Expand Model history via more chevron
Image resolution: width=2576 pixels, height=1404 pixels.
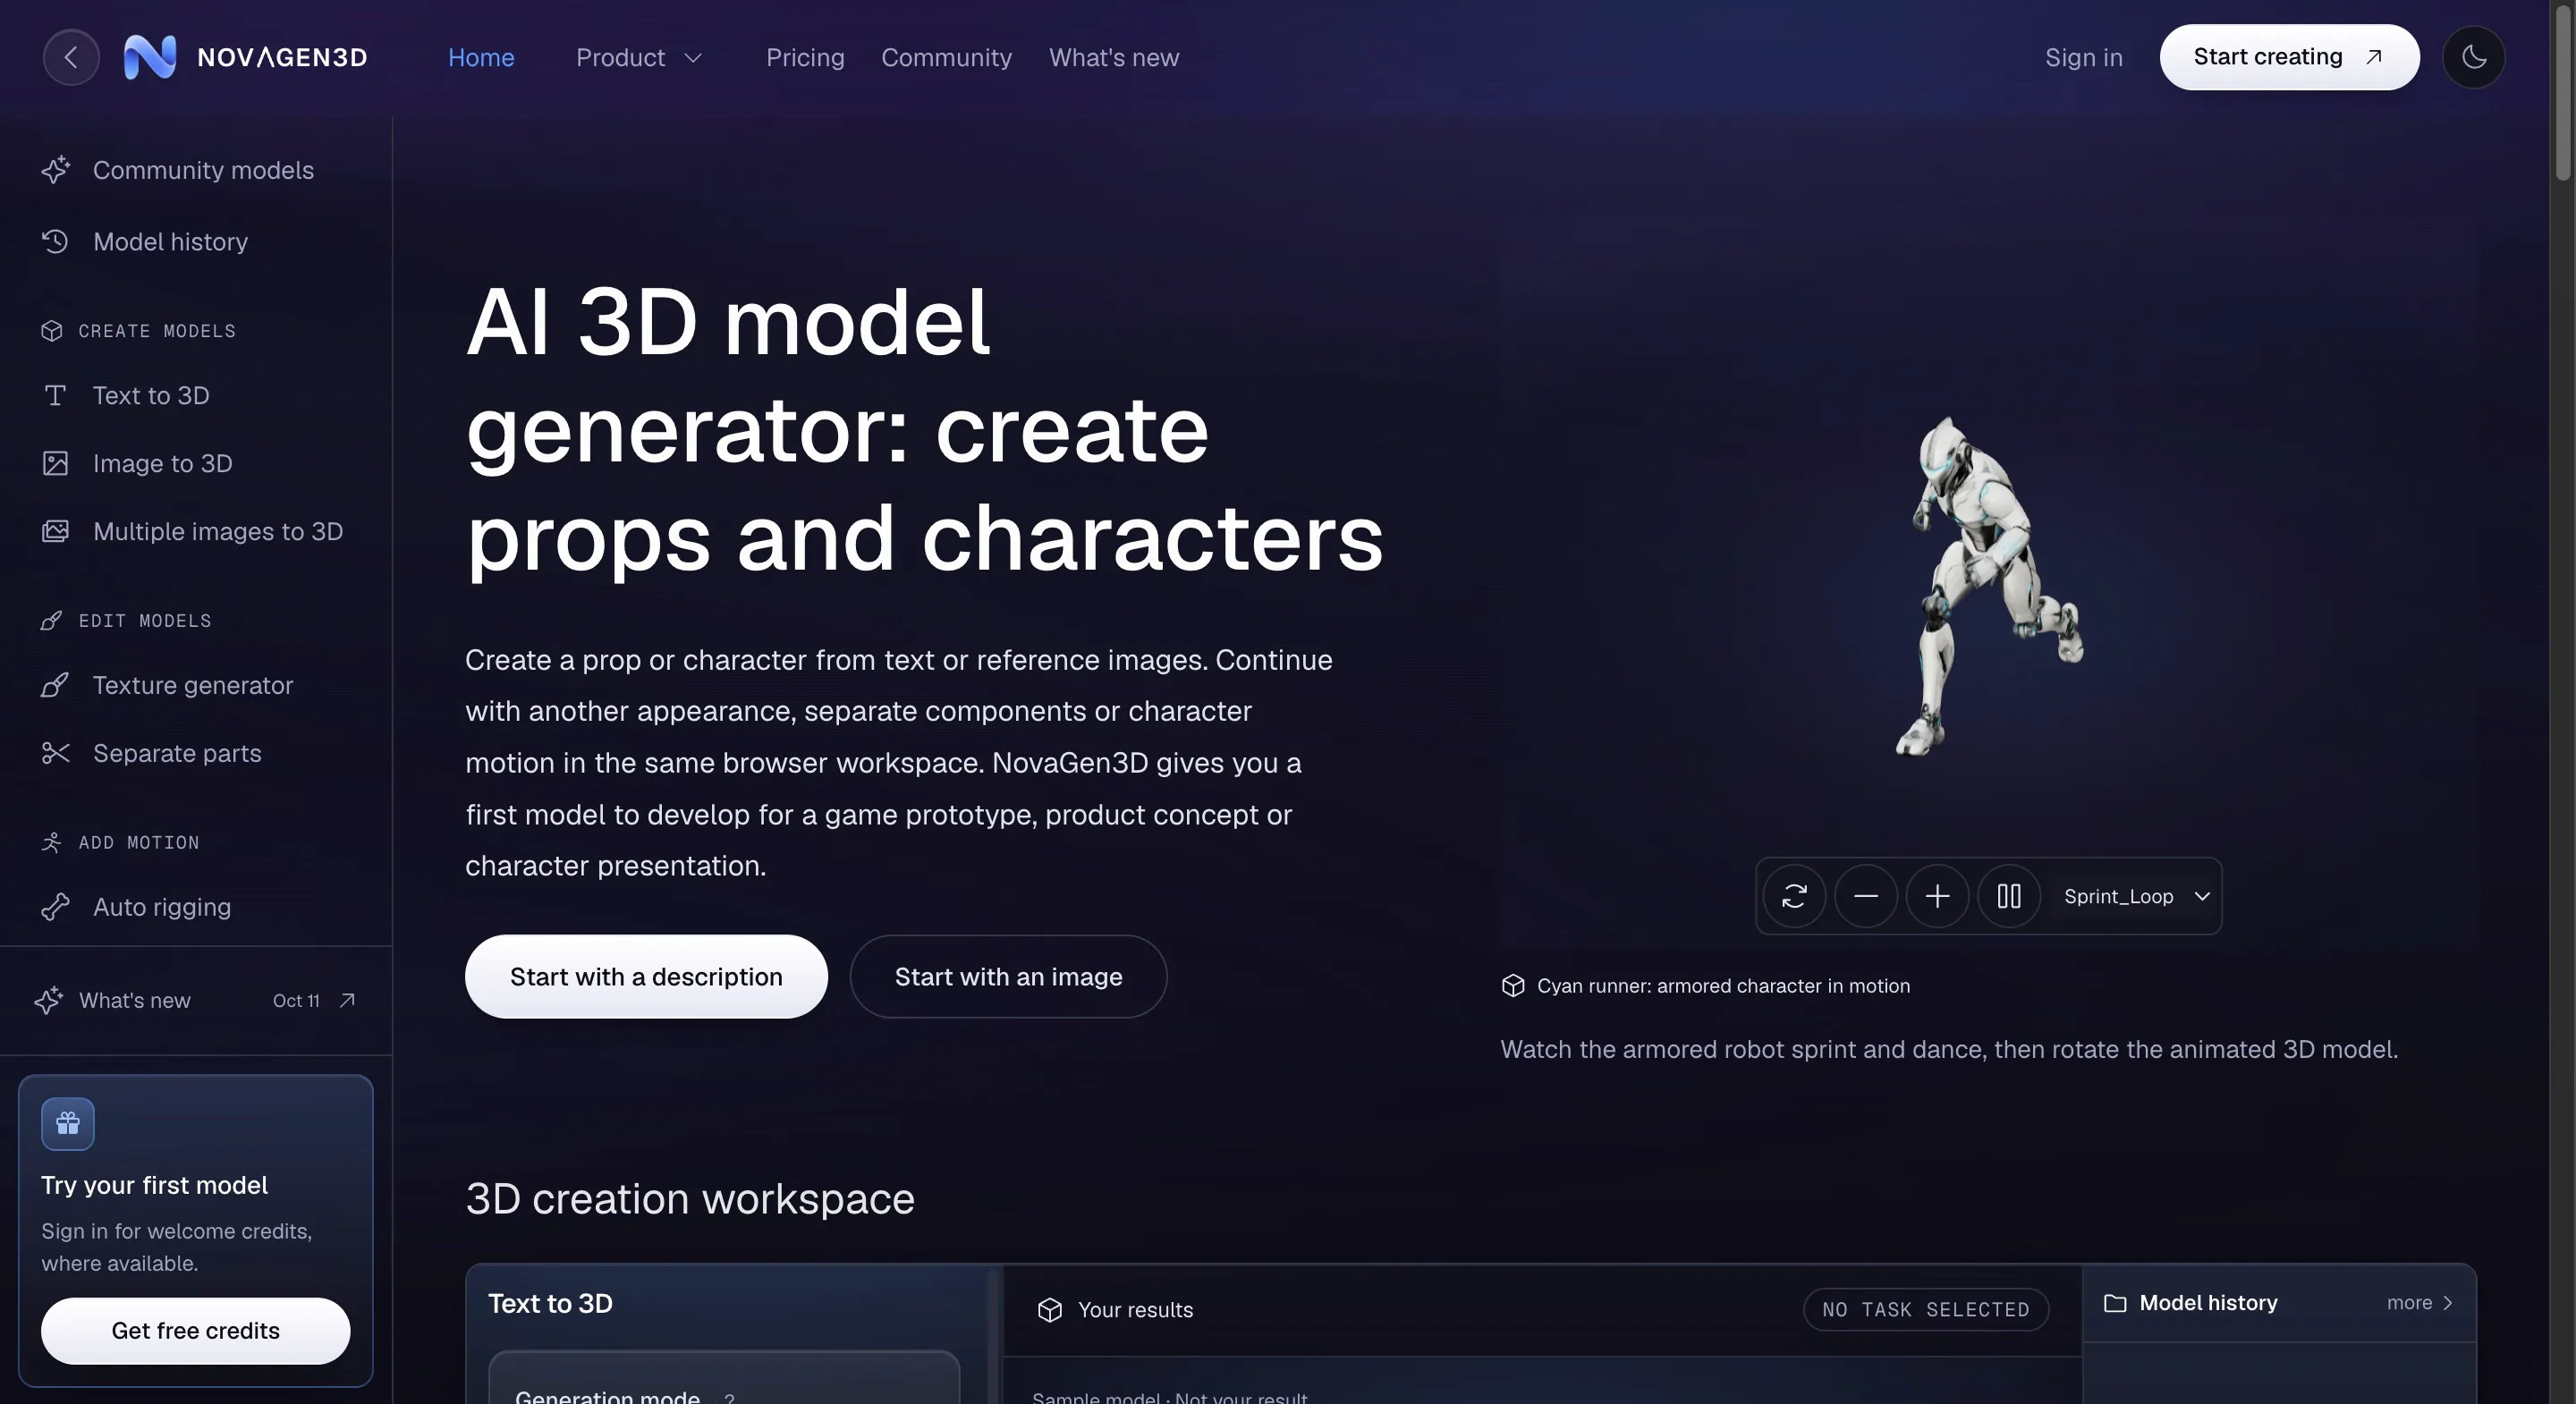pyautogui.click(x=2420, y=1302)
